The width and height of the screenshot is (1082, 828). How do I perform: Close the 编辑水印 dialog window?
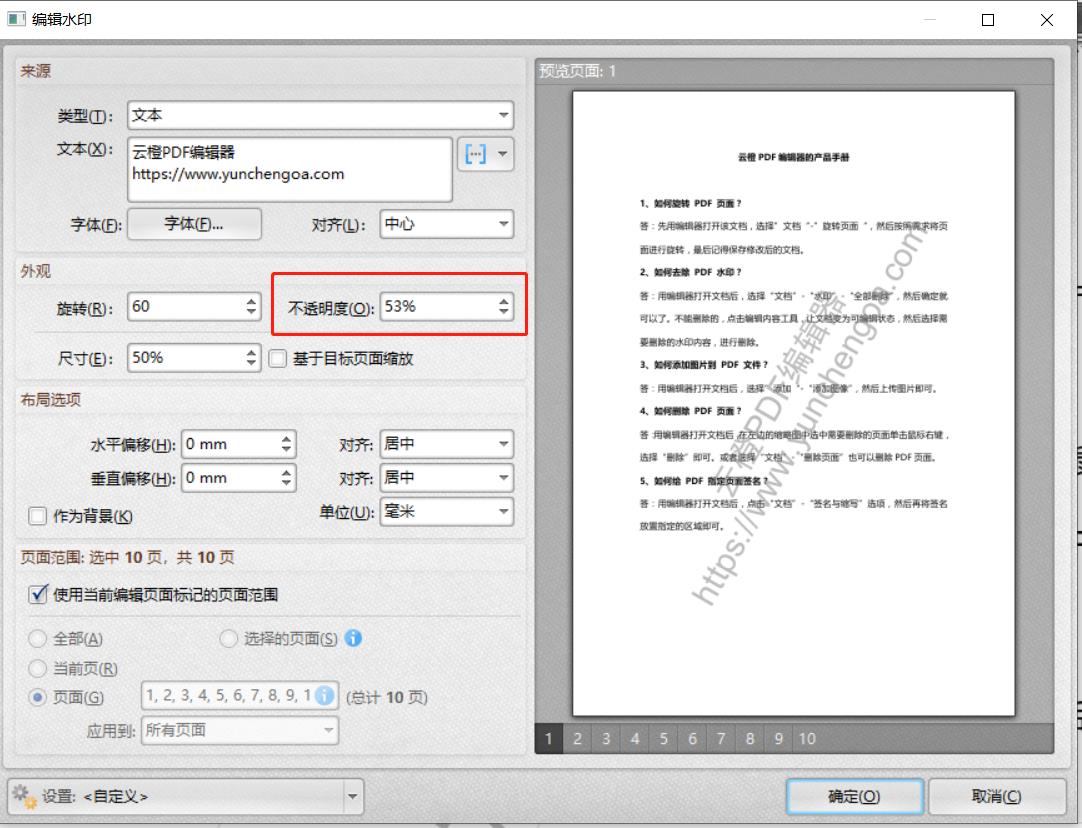[1047, 20]
